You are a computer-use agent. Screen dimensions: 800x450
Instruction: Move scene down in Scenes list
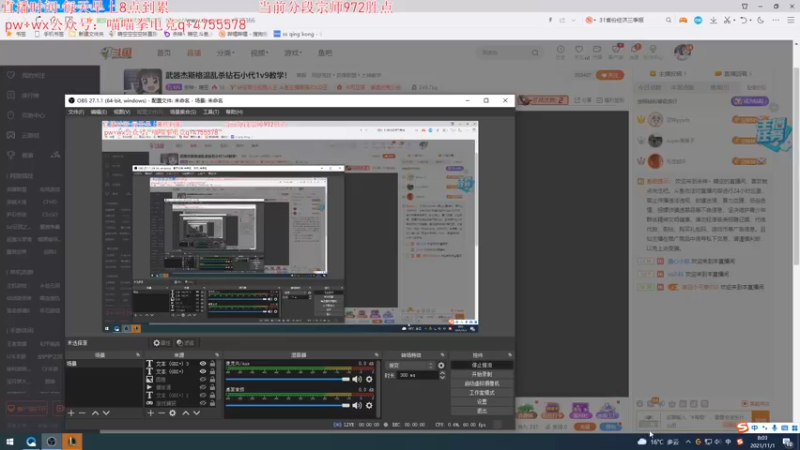pyautogui.click(x=106, y=413)
